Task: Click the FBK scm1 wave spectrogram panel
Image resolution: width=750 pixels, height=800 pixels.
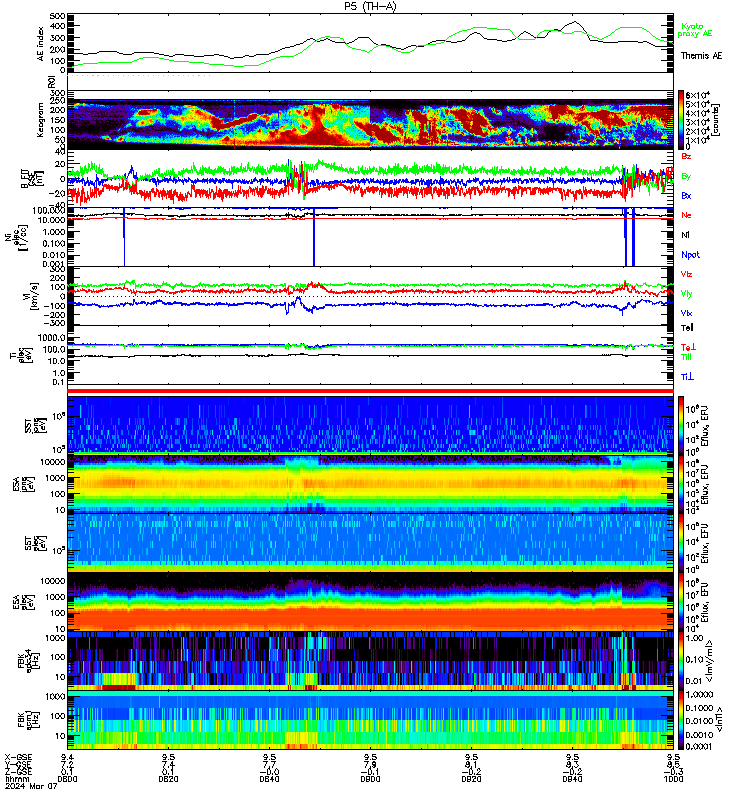Action: pyautogui.click(x=370, y=720)
